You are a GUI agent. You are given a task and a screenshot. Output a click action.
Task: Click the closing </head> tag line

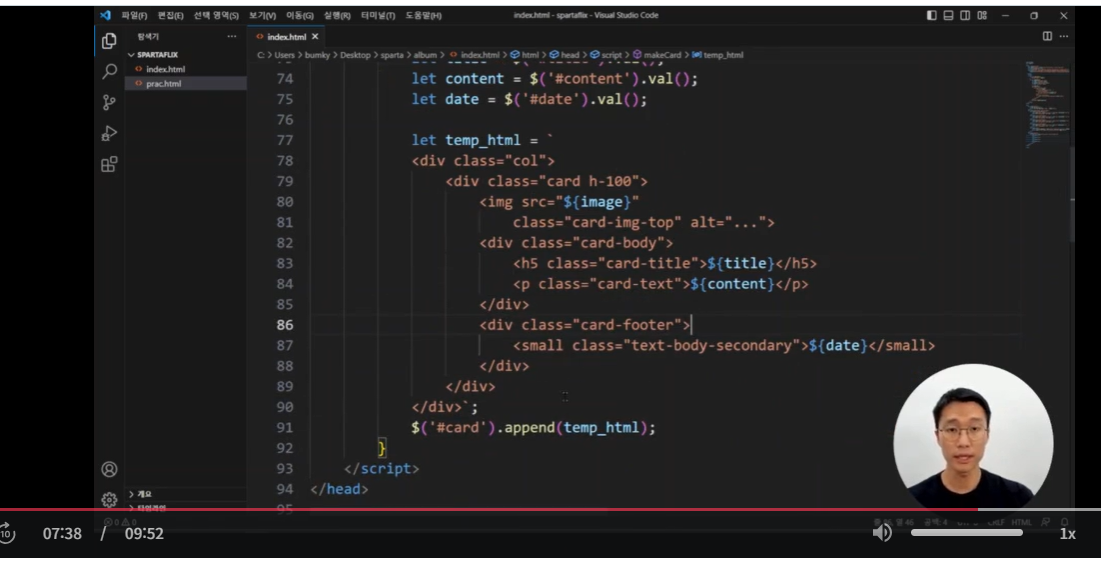pos(338,489)
